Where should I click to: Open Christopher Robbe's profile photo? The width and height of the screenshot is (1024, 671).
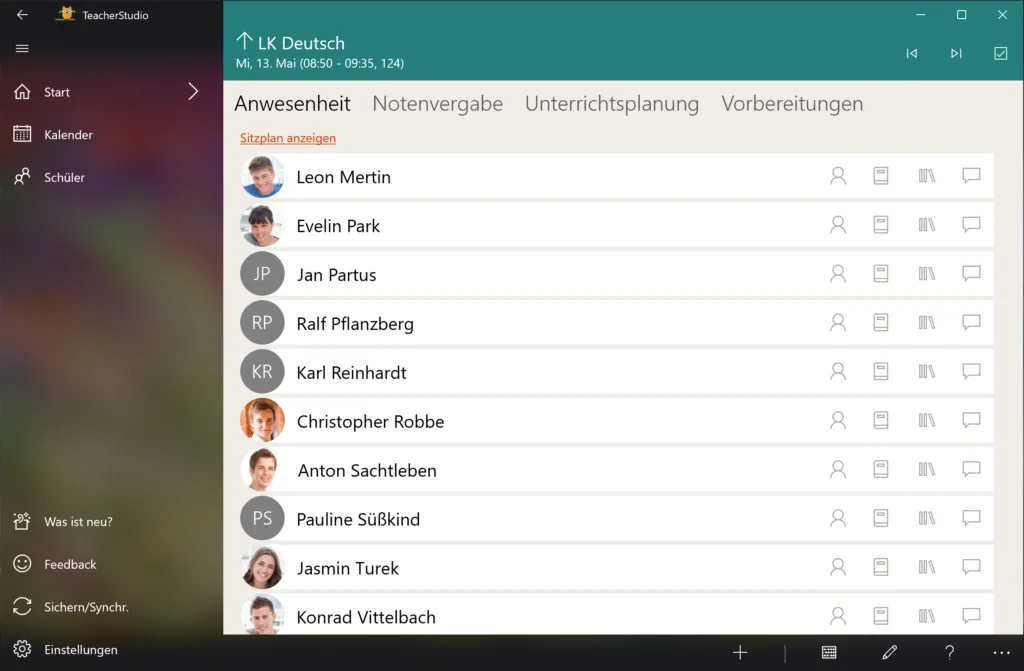pyautogui.click(x=262, y=421)
